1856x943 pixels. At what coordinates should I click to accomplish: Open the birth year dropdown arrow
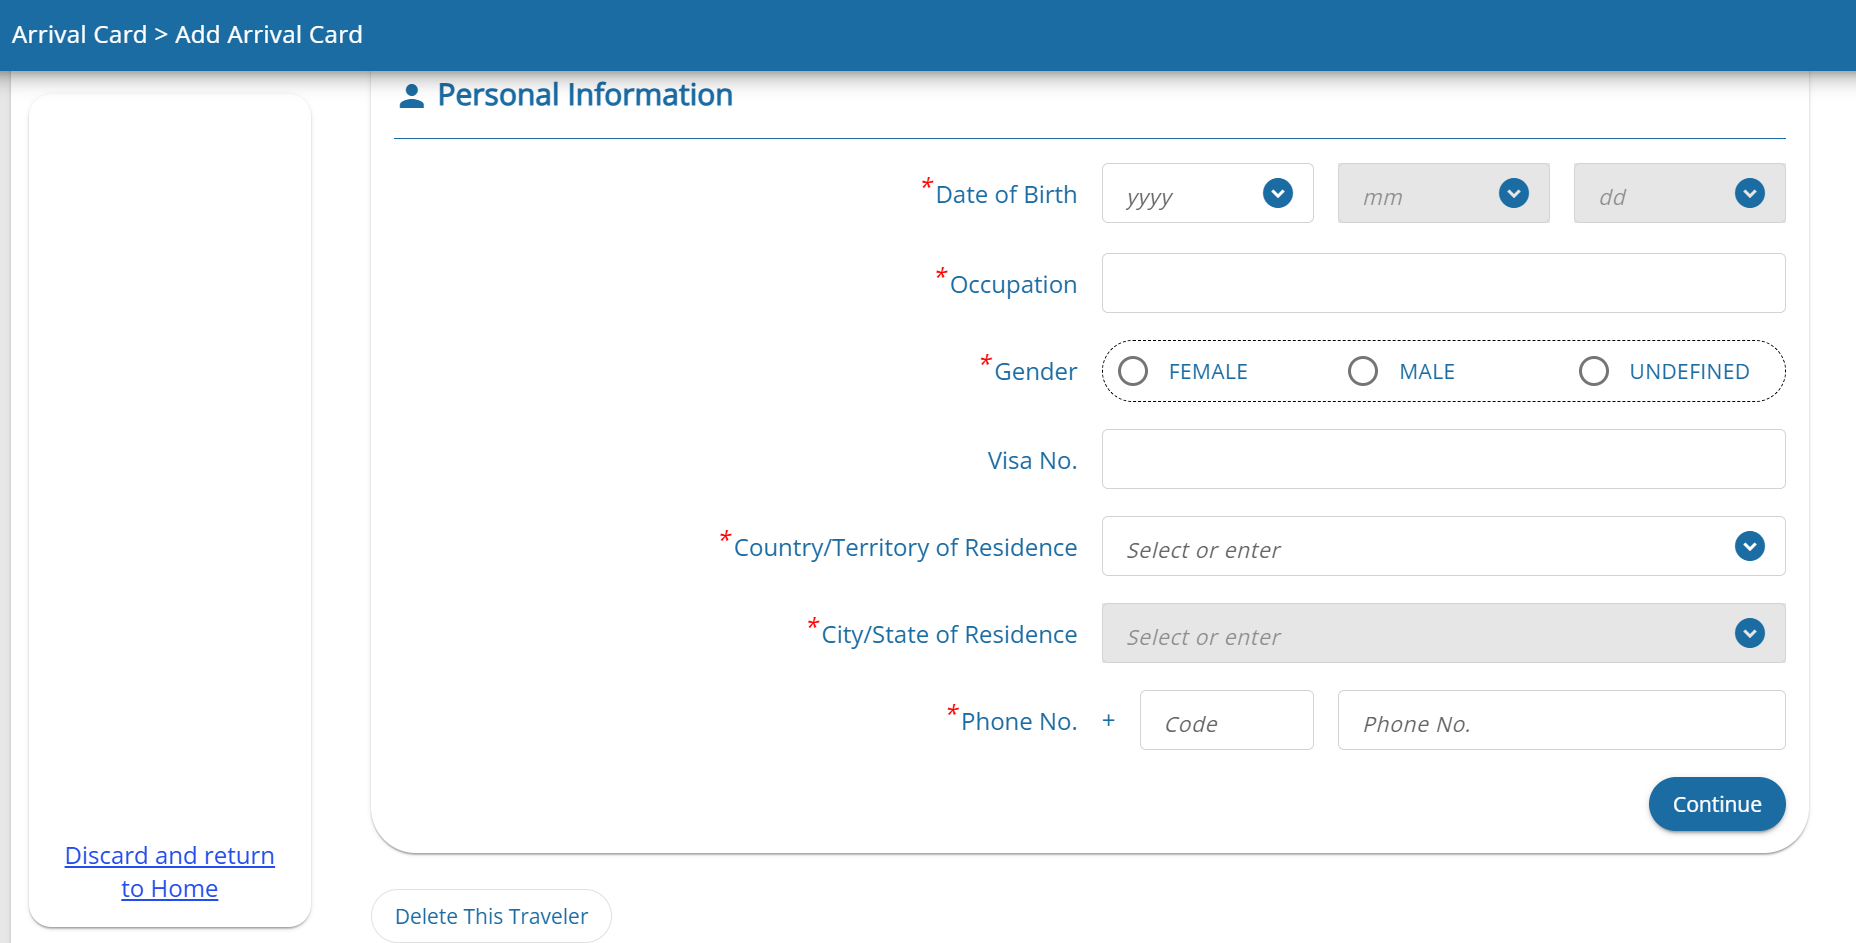click(1277, 193)
